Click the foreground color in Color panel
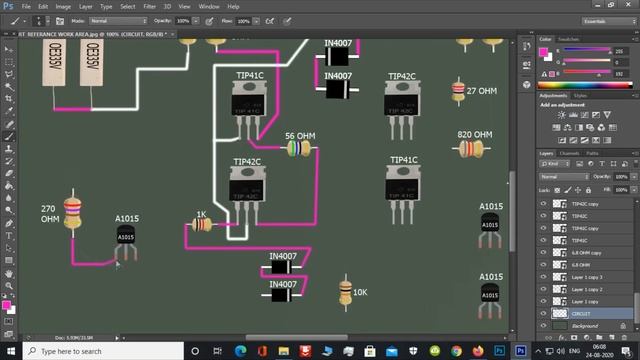The image size is (640, 360). (x=543, y=52)
